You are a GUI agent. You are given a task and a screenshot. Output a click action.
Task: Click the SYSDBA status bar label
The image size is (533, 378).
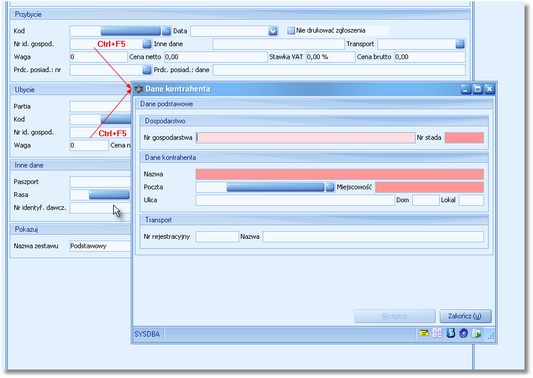(x=147, y=334)
